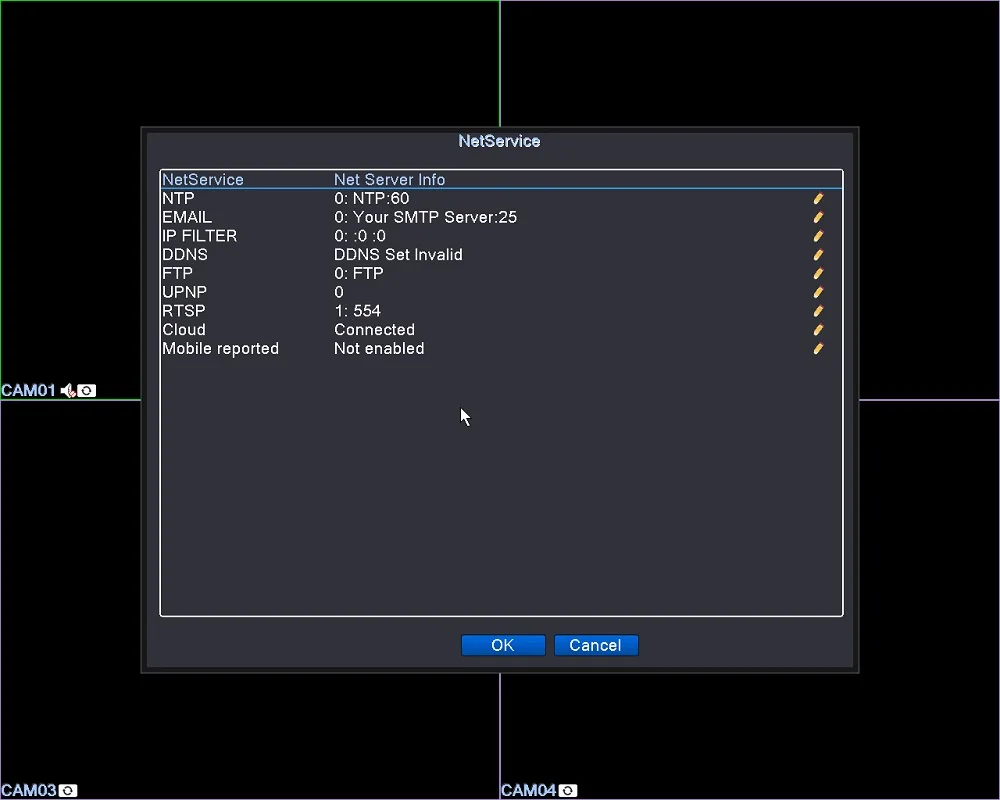The height and width of the screenshot is (800, 1000).
Task: Open FTP configuration pencil icon
Action: [818, 273]
